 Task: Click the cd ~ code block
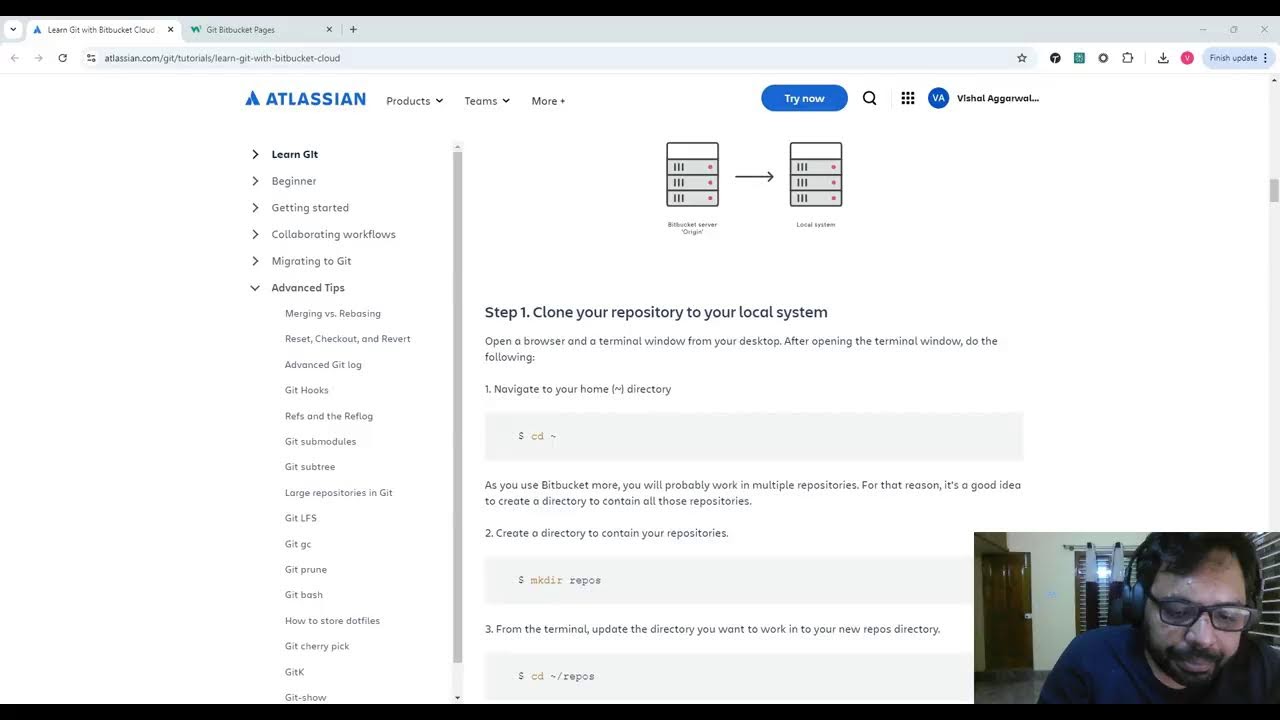(x=754, y=436)
